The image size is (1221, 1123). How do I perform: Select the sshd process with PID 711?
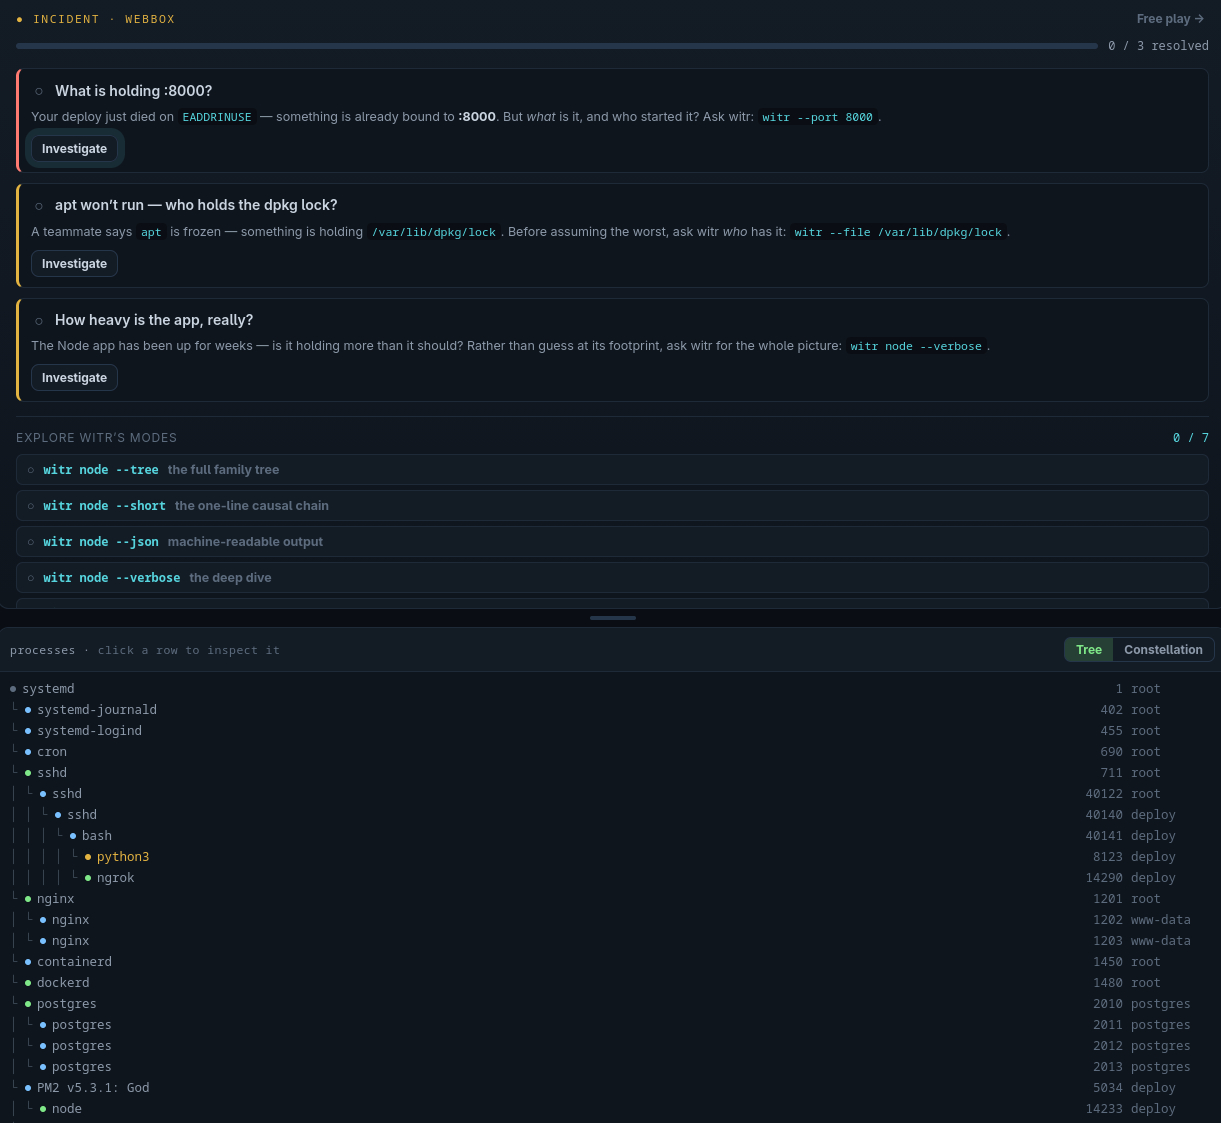(x=610, y=773)
